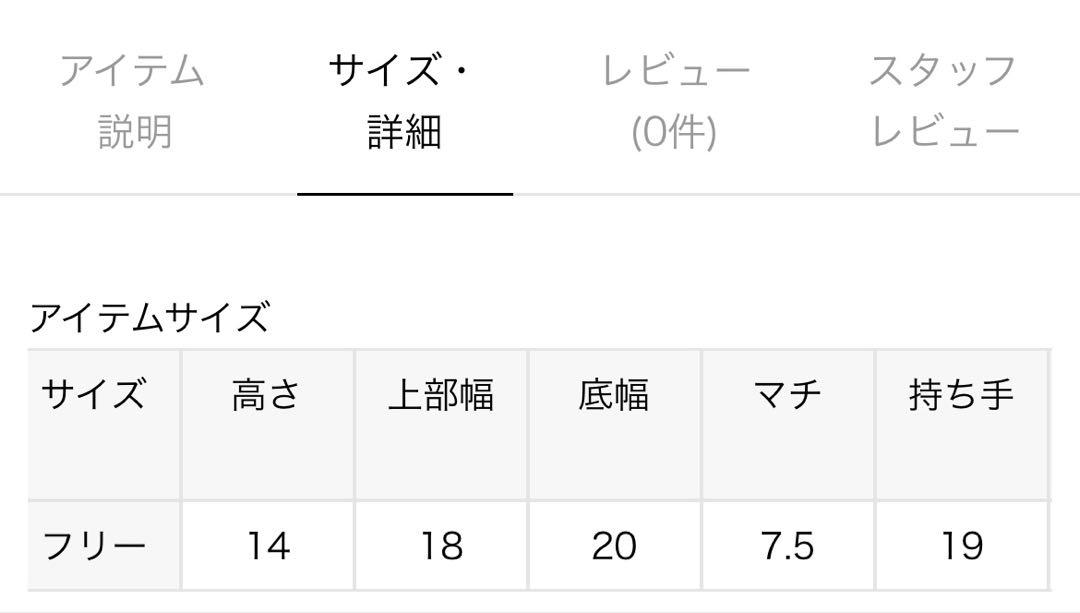This screenshot has width=1080, height=613.
Task: Select the 高さ column header
Action: coord(266,396)
